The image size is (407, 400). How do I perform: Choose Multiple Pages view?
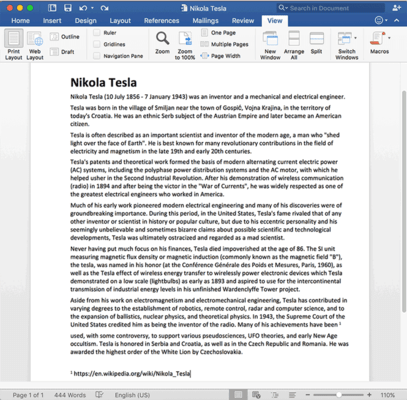224,44
